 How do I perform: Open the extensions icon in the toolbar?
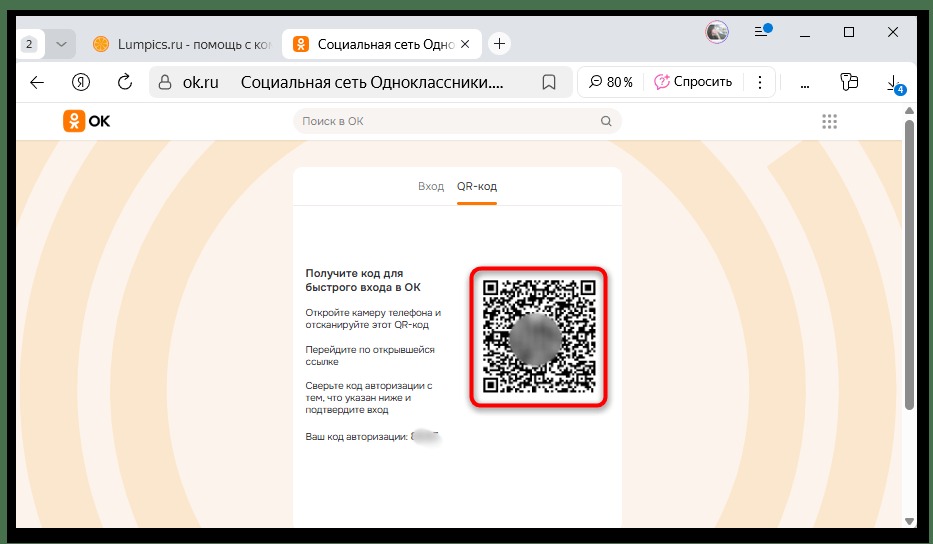point(849,82)
